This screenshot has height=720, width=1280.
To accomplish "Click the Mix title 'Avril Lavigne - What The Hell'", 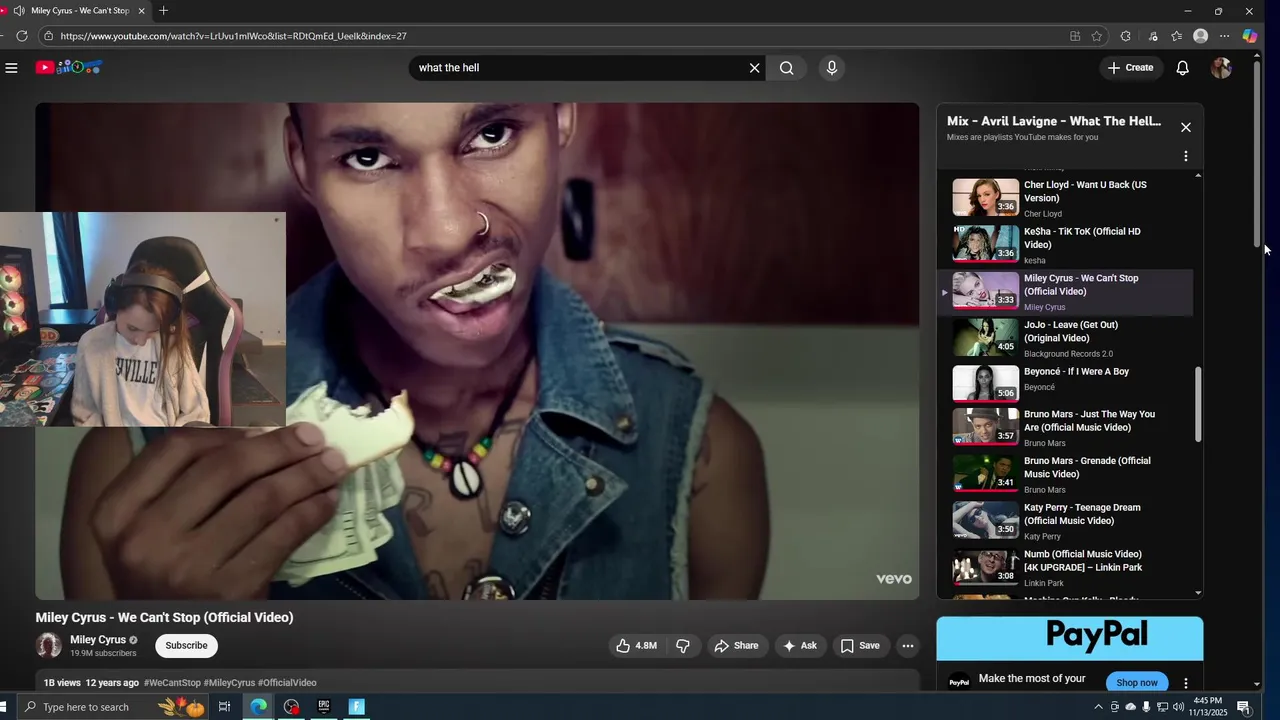I will 1054,121.
